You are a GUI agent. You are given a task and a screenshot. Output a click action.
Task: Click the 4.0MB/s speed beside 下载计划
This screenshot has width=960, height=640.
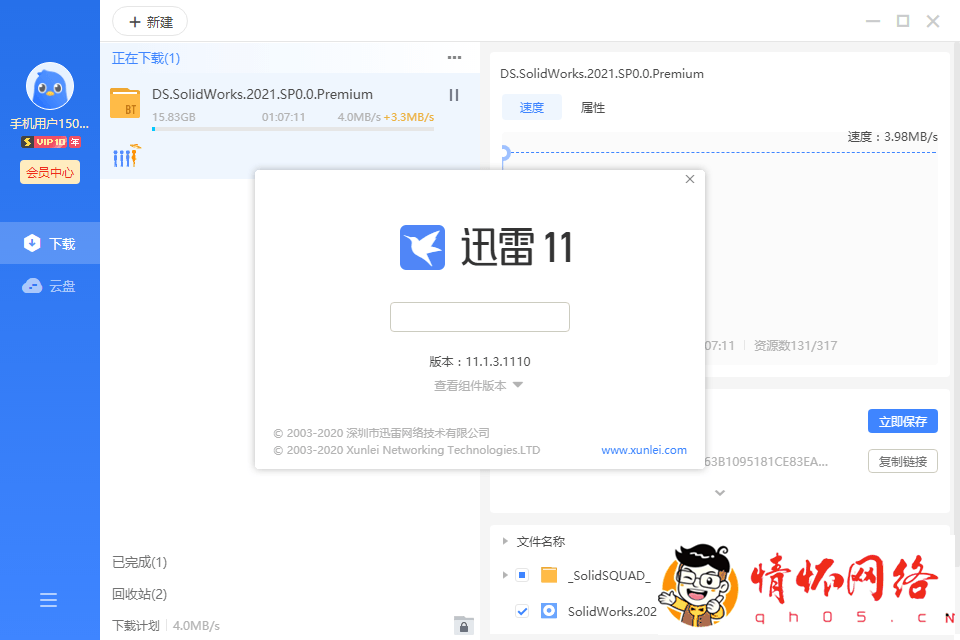pyautogui.click(x=196, y=625)
